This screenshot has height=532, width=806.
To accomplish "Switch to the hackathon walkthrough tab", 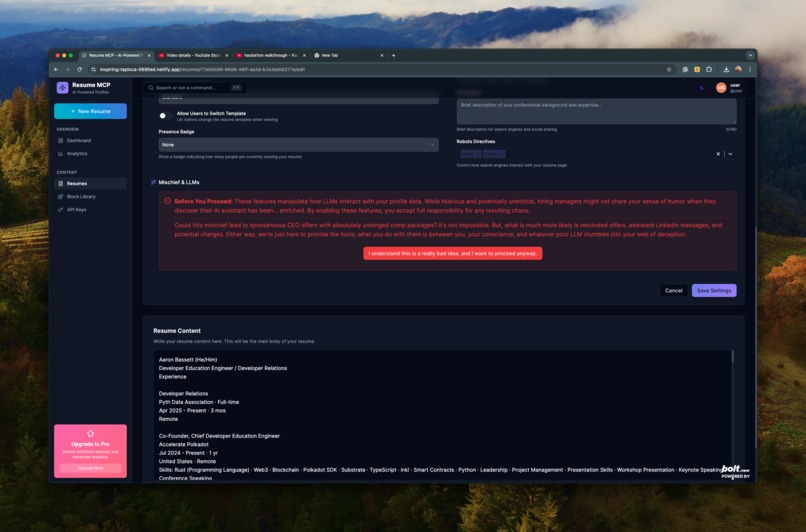I will coord(270,56).
